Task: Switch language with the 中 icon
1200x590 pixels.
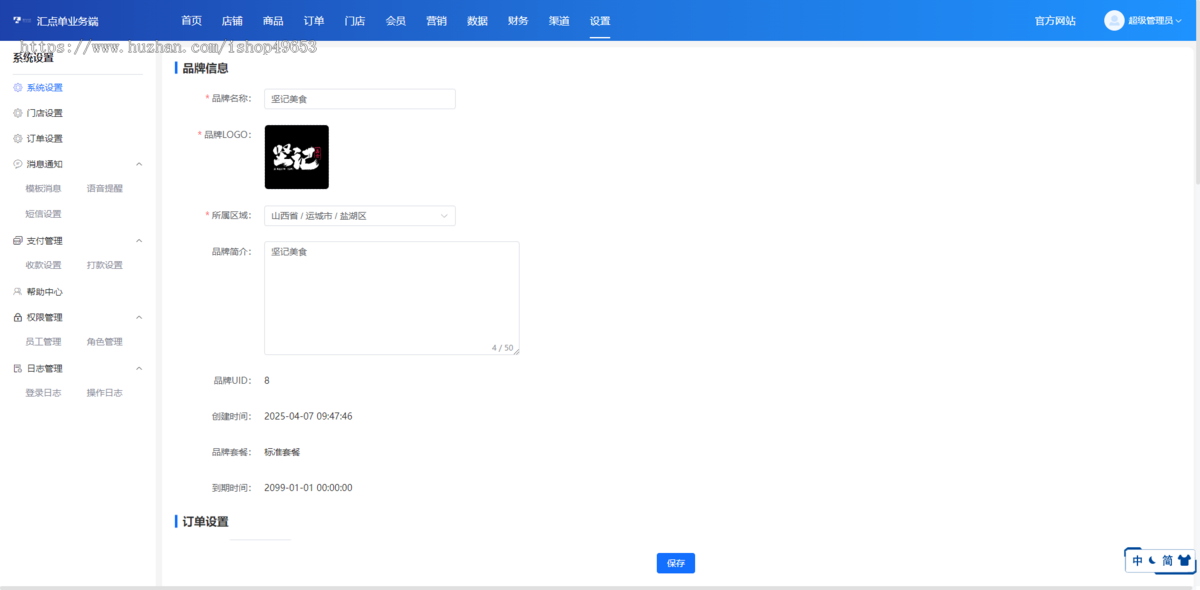Action: [1137, 561]
